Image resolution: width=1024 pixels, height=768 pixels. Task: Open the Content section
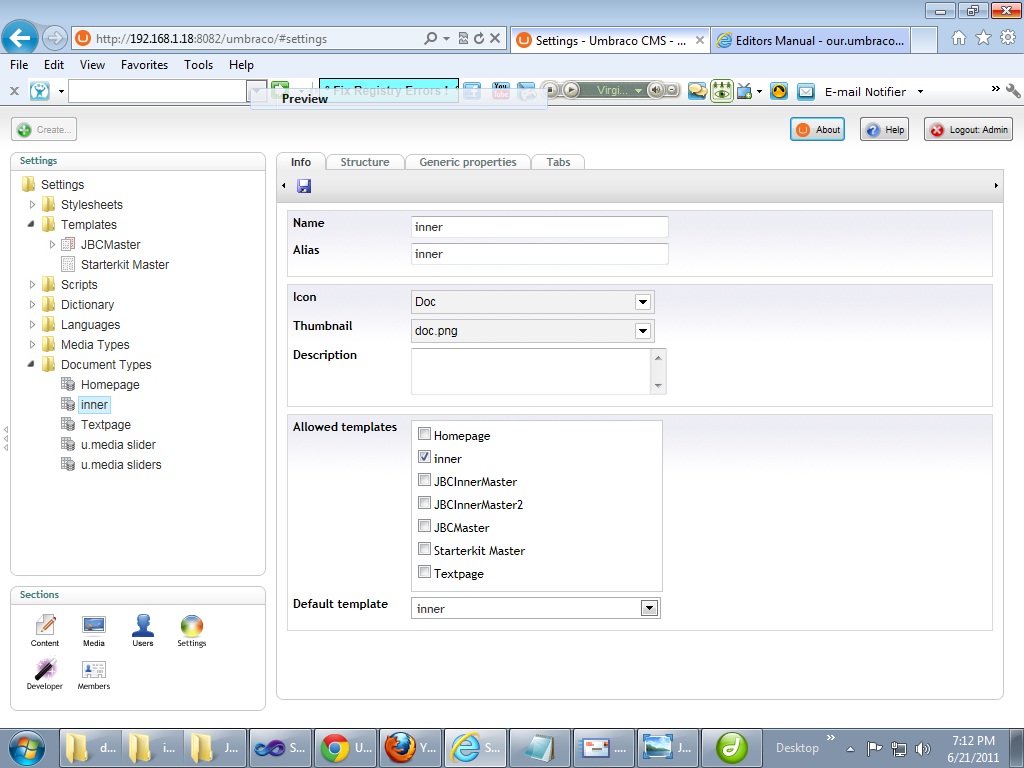pyautogui.click(x=45, y=630)
